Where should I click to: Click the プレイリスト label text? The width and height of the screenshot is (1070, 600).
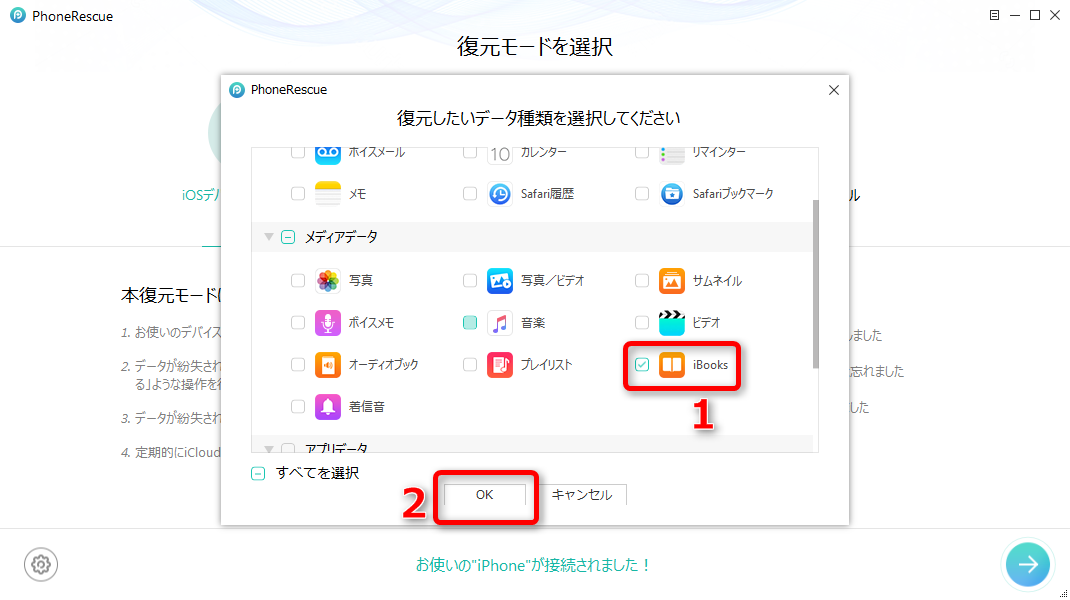click(x=546, y=365)
